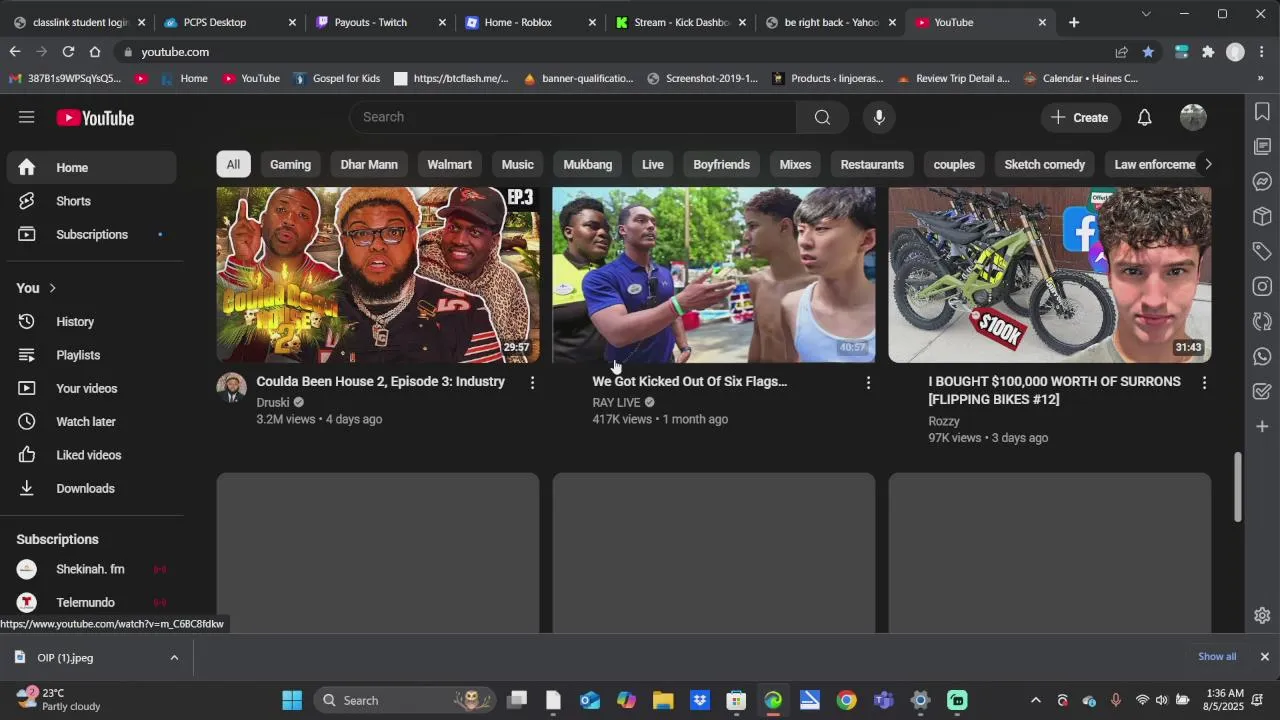Open browser tab search dropdown
The image size is (1280, 720).
point(1146,14)
